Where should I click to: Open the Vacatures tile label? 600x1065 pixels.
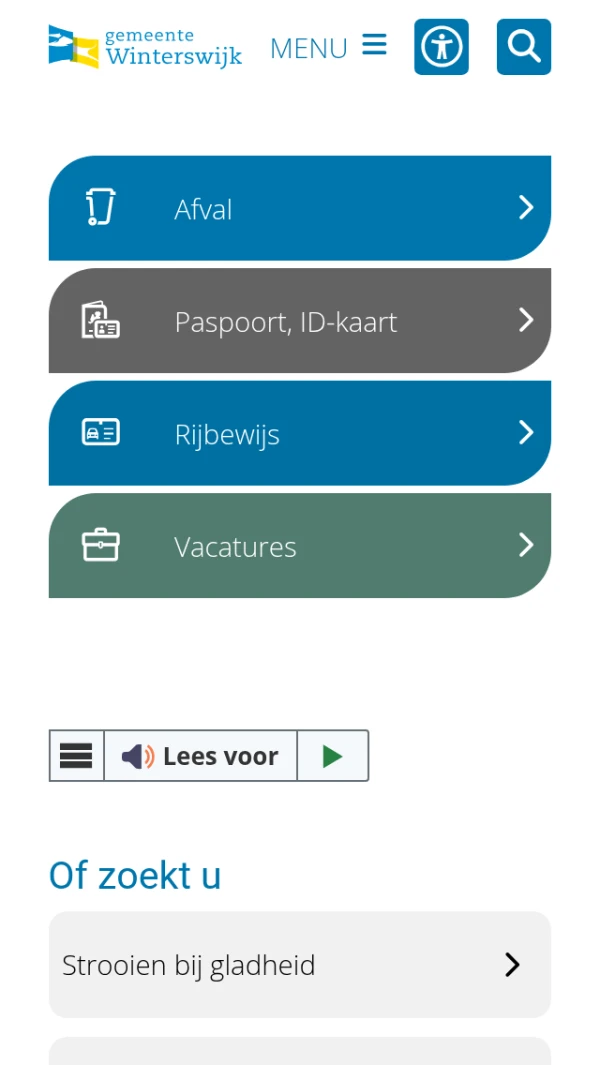pyautogui.click(x=235, y=547)
